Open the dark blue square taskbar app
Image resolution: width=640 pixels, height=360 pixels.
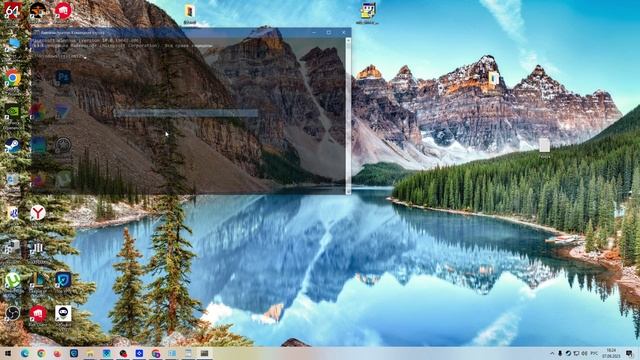[x=74, y=353]
